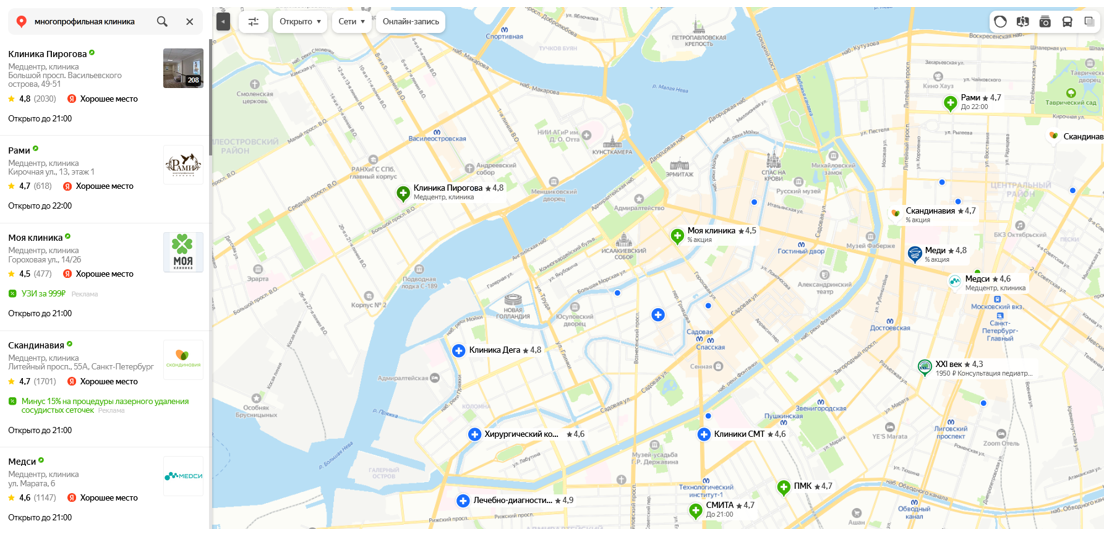Clear the search with the X icon
The width and height of the screenshot is (1111, 541).
[190, 22]
